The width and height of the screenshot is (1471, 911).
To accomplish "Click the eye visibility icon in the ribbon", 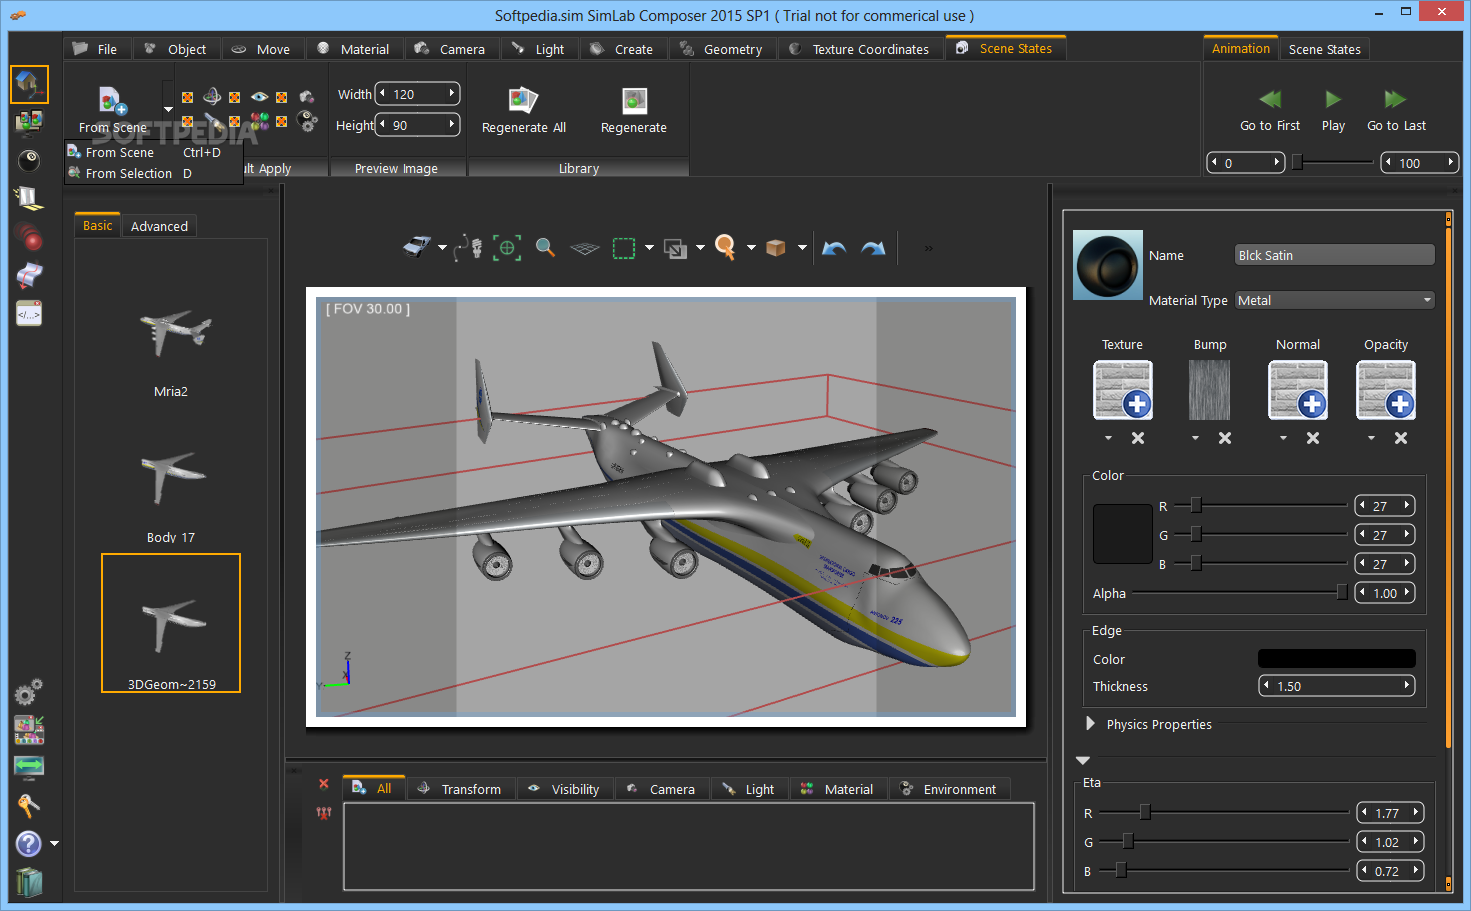I will [x=259, y=97].
